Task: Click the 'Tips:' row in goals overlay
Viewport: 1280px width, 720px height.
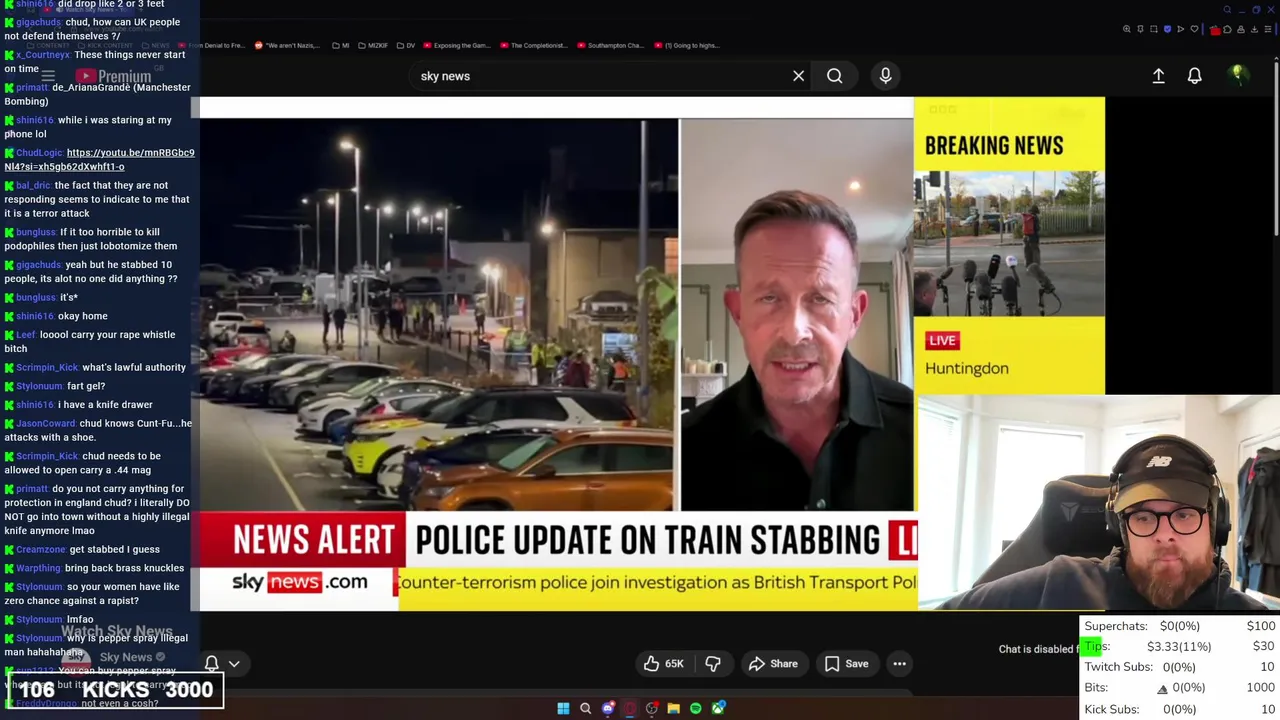Action: click(1179, 647)
